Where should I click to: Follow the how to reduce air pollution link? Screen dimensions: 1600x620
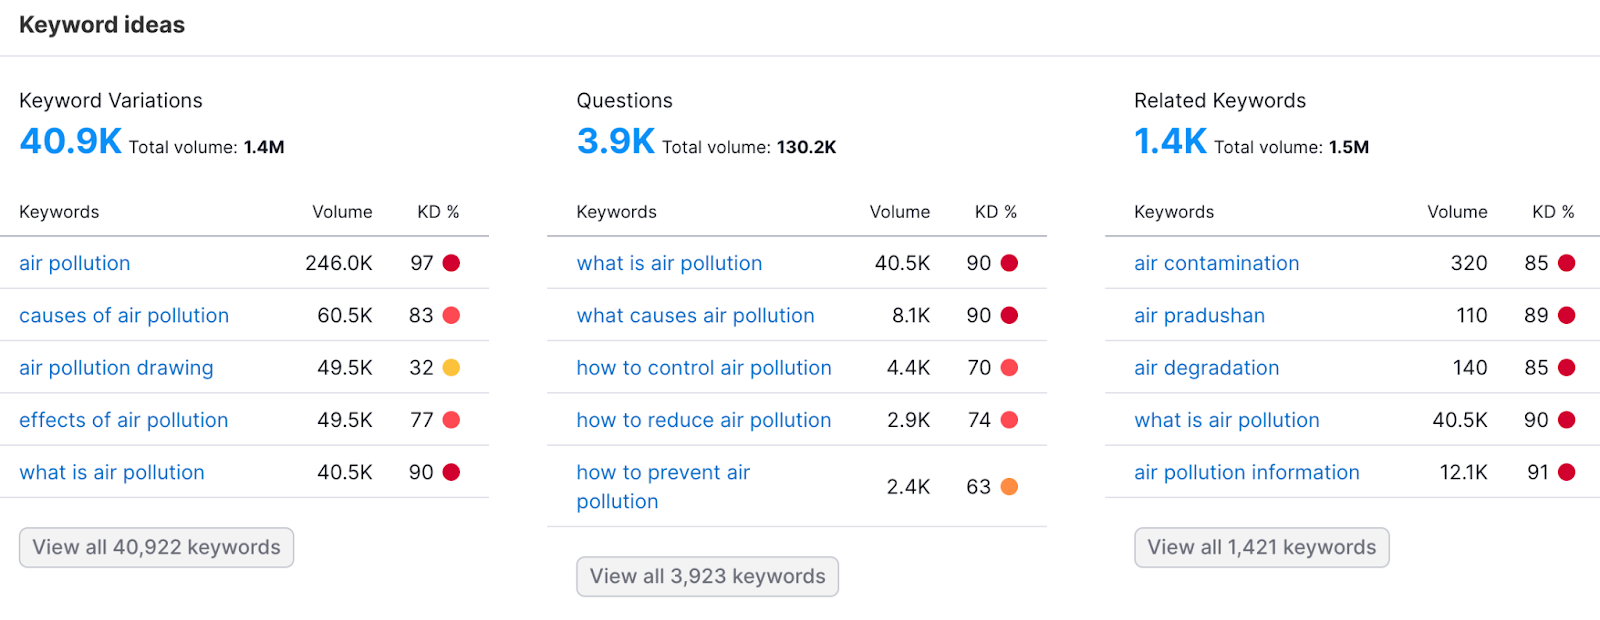(704, 421)
